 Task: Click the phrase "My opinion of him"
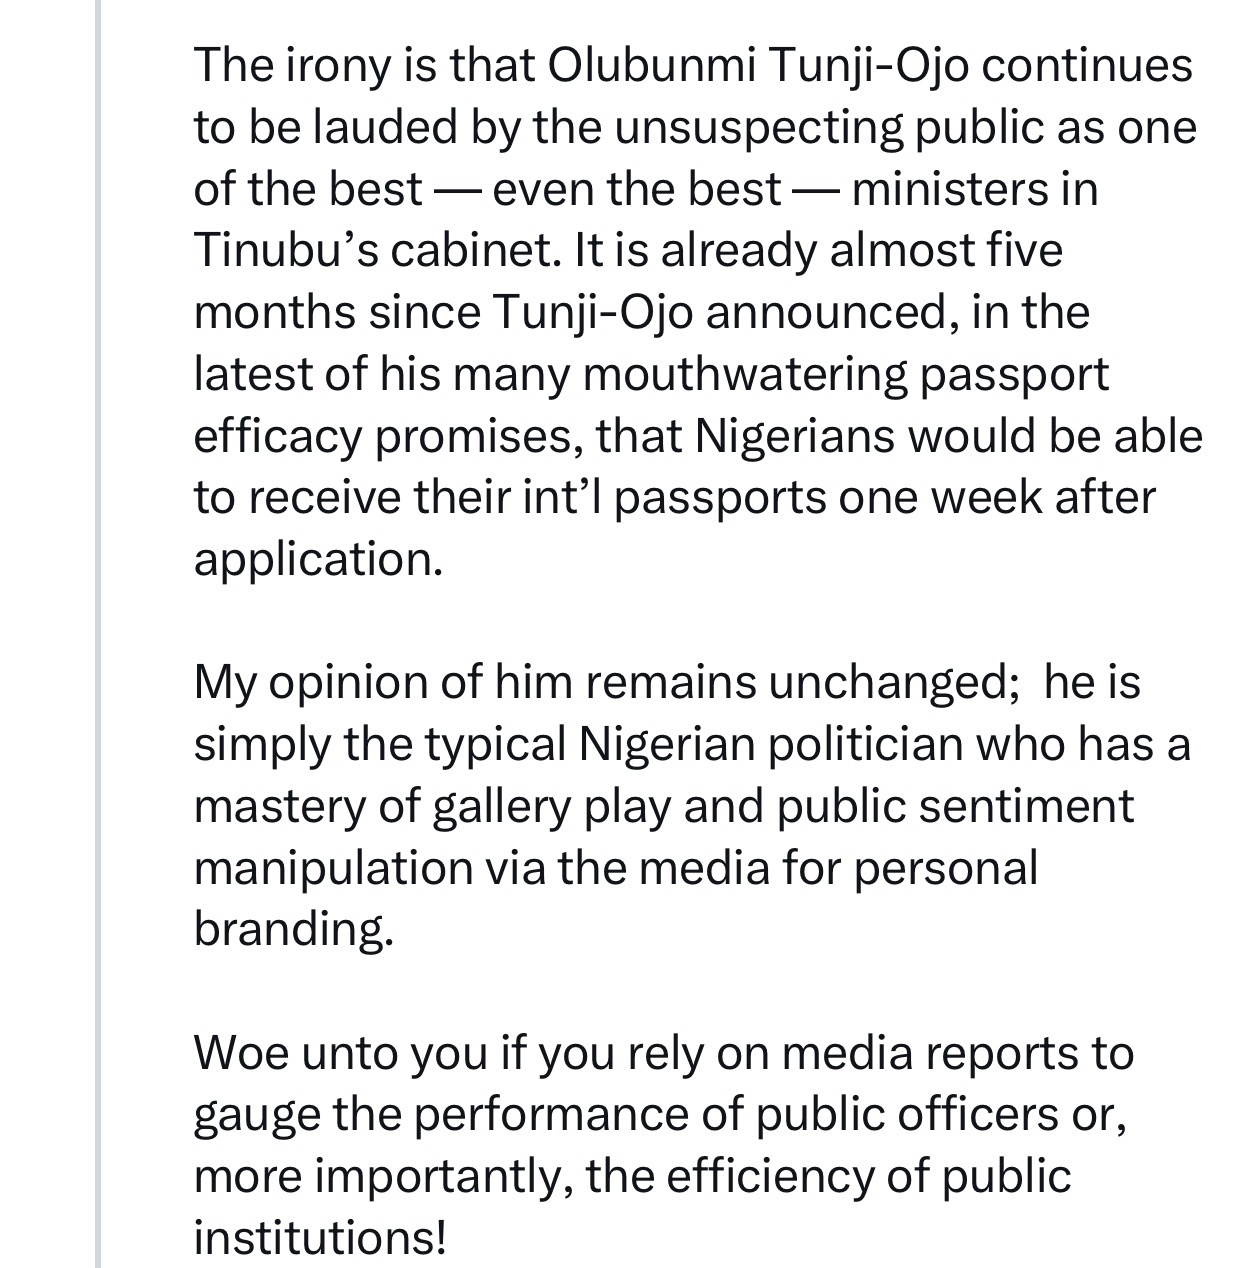pos(383,682)
